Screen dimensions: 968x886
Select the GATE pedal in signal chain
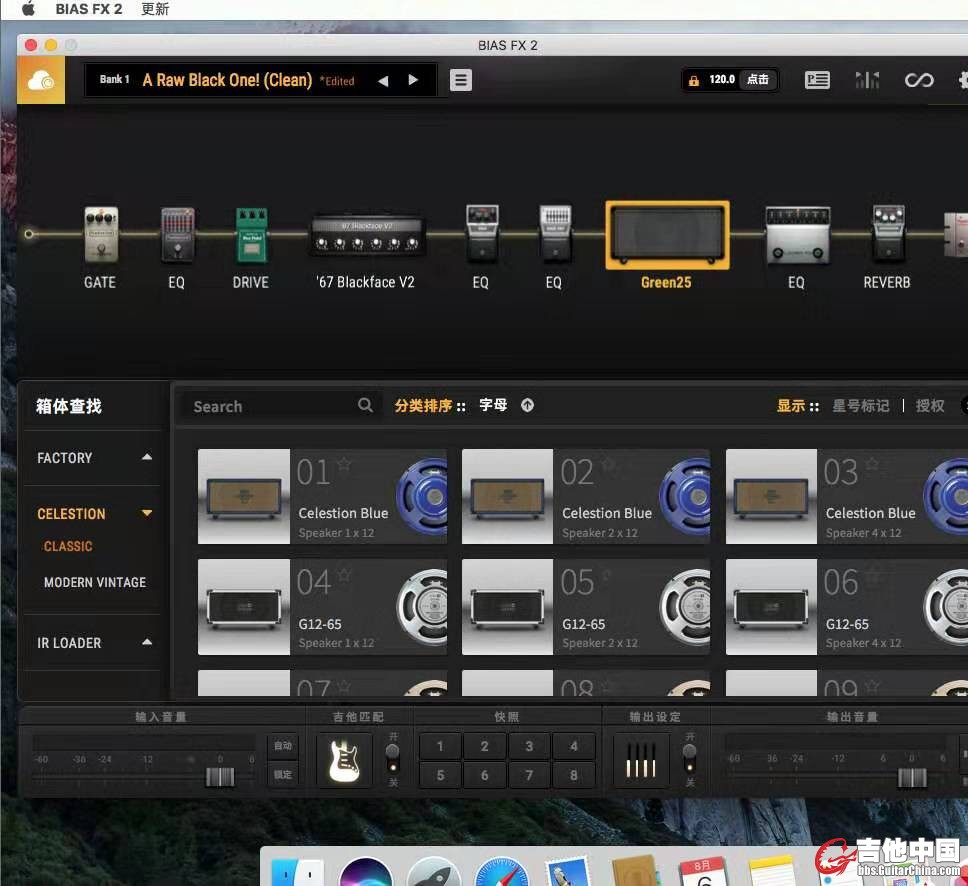(x=100, y=236)
